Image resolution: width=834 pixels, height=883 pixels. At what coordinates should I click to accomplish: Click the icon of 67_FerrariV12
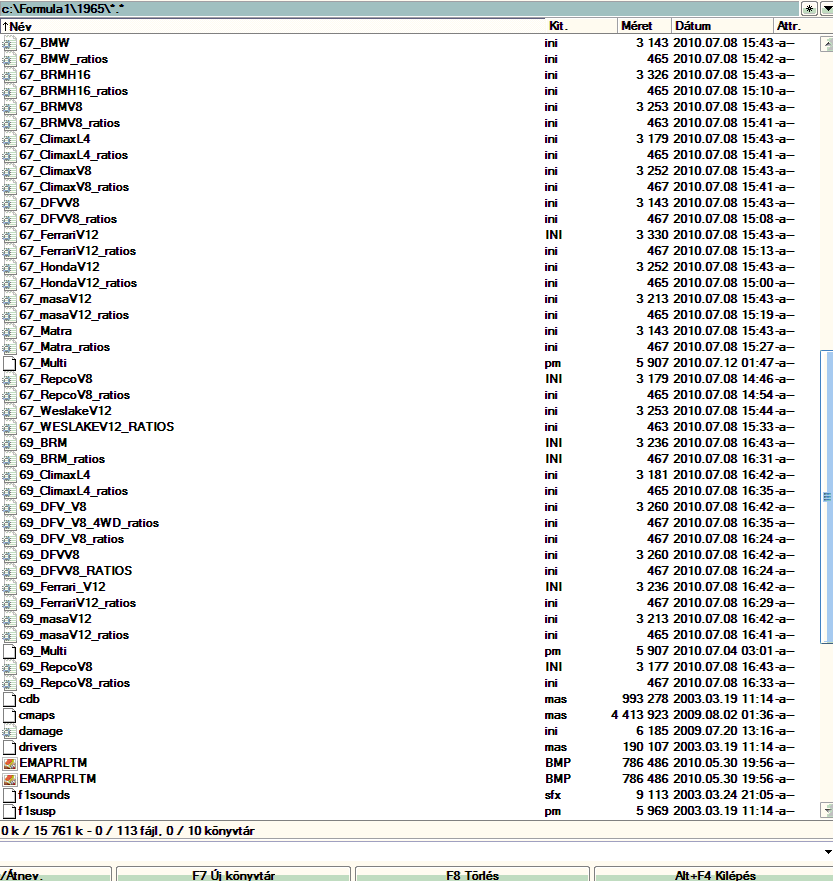tap(9, 235)
